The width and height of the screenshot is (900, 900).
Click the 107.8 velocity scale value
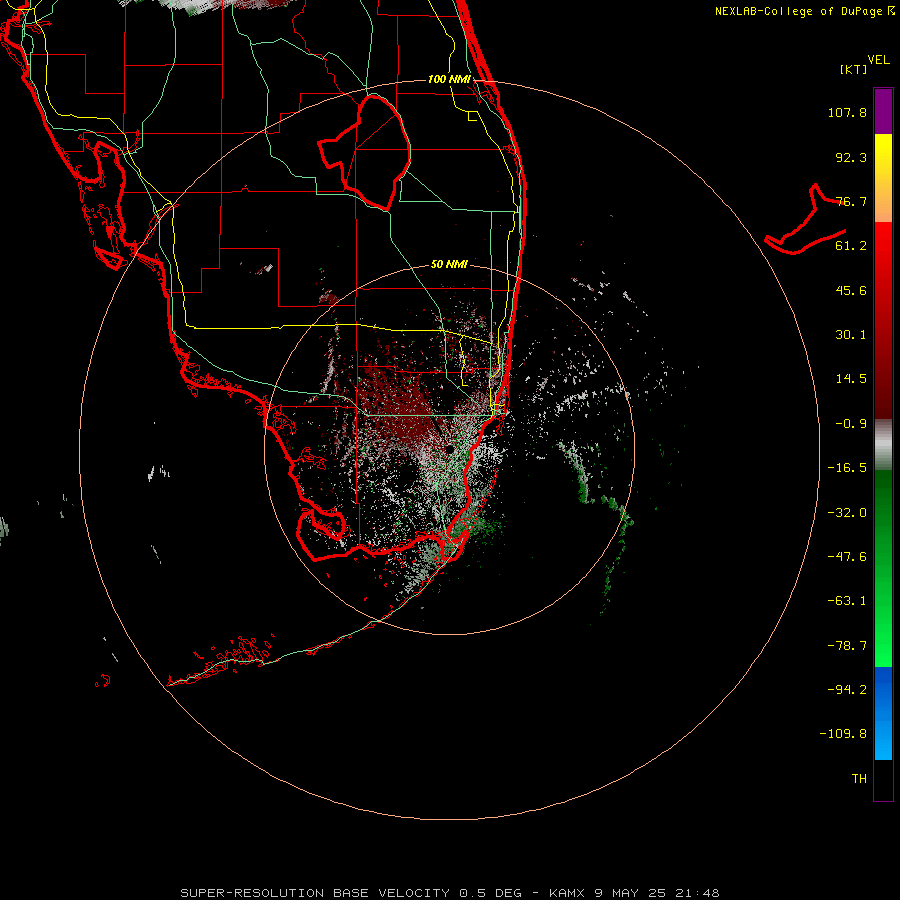pyautogui.click(x=847, y=112)
